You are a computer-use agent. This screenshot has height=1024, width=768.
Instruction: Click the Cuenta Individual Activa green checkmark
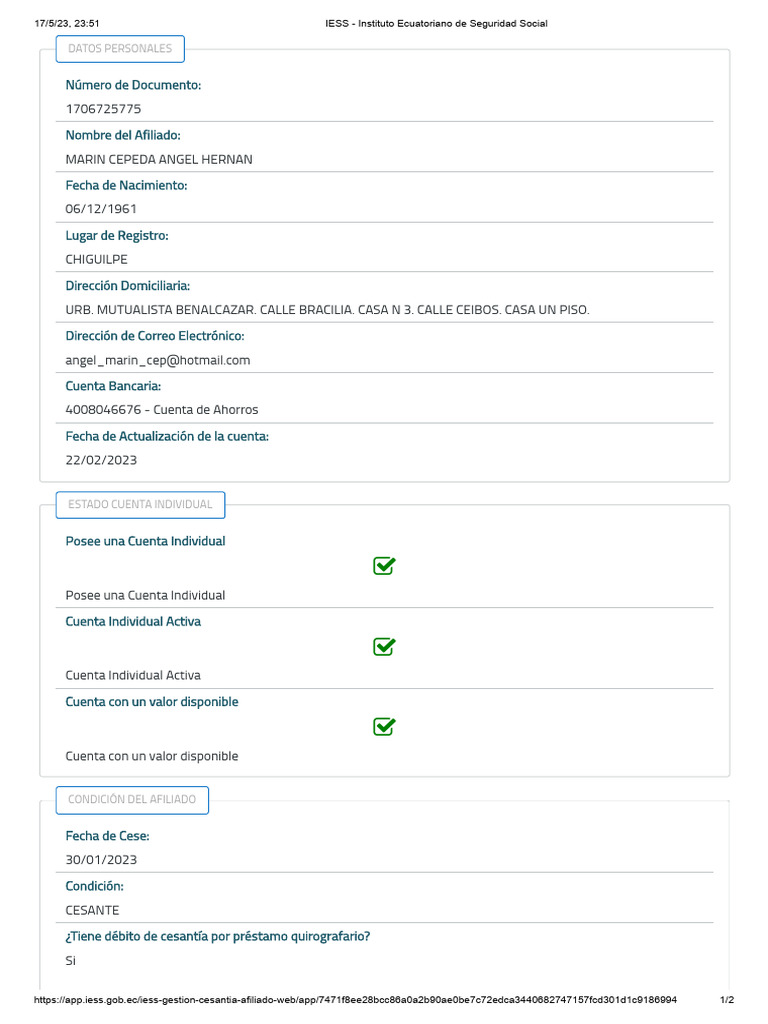(384, 646)
